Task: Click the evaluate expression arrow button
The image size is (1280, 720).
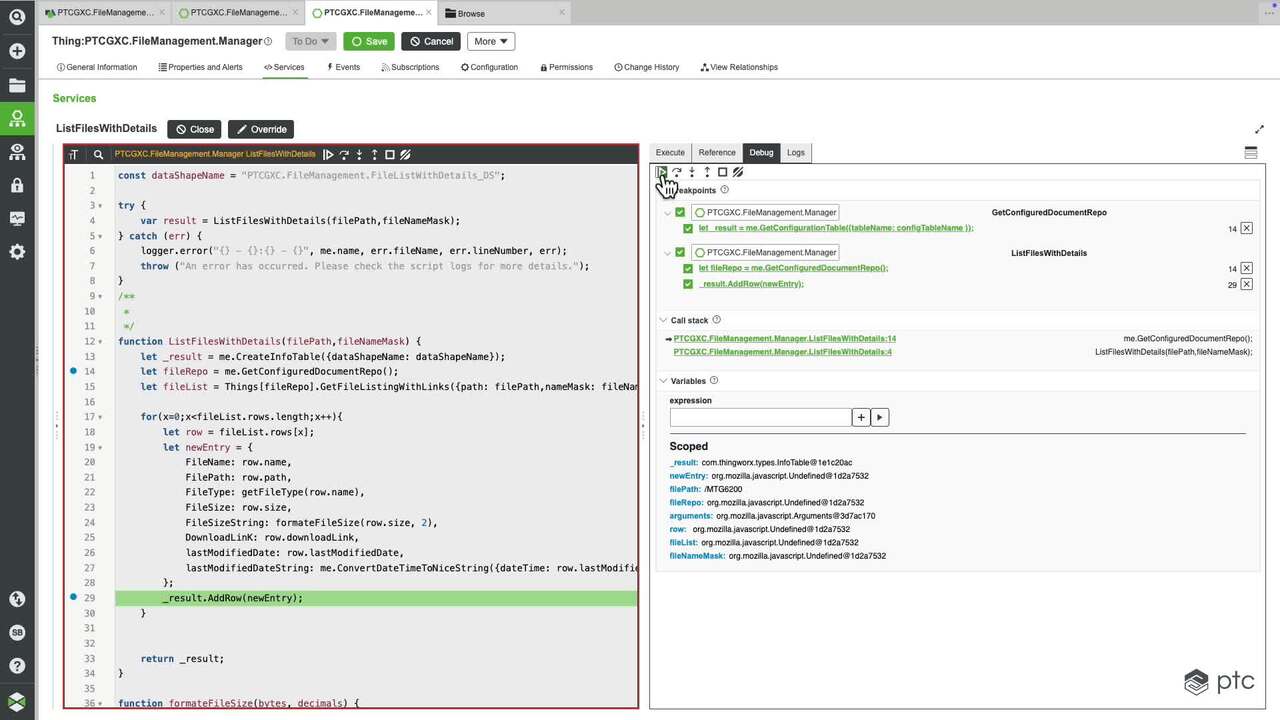Action: tap(880, 417)
